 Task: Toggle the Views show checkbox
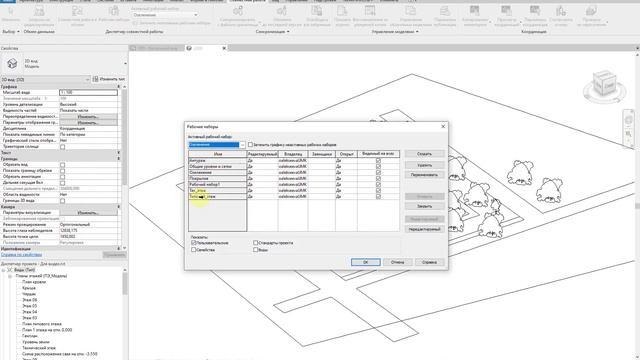256,249
